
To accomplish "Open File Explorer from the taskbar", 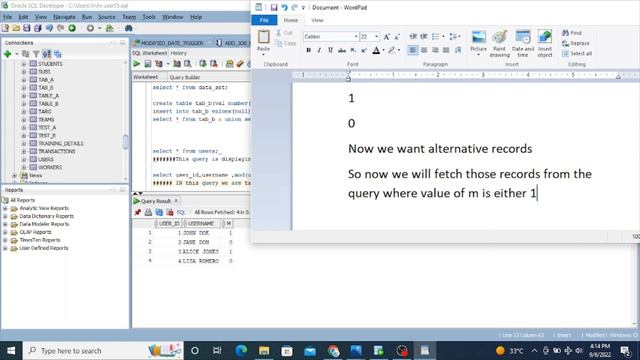I will [x=264, y=351].
